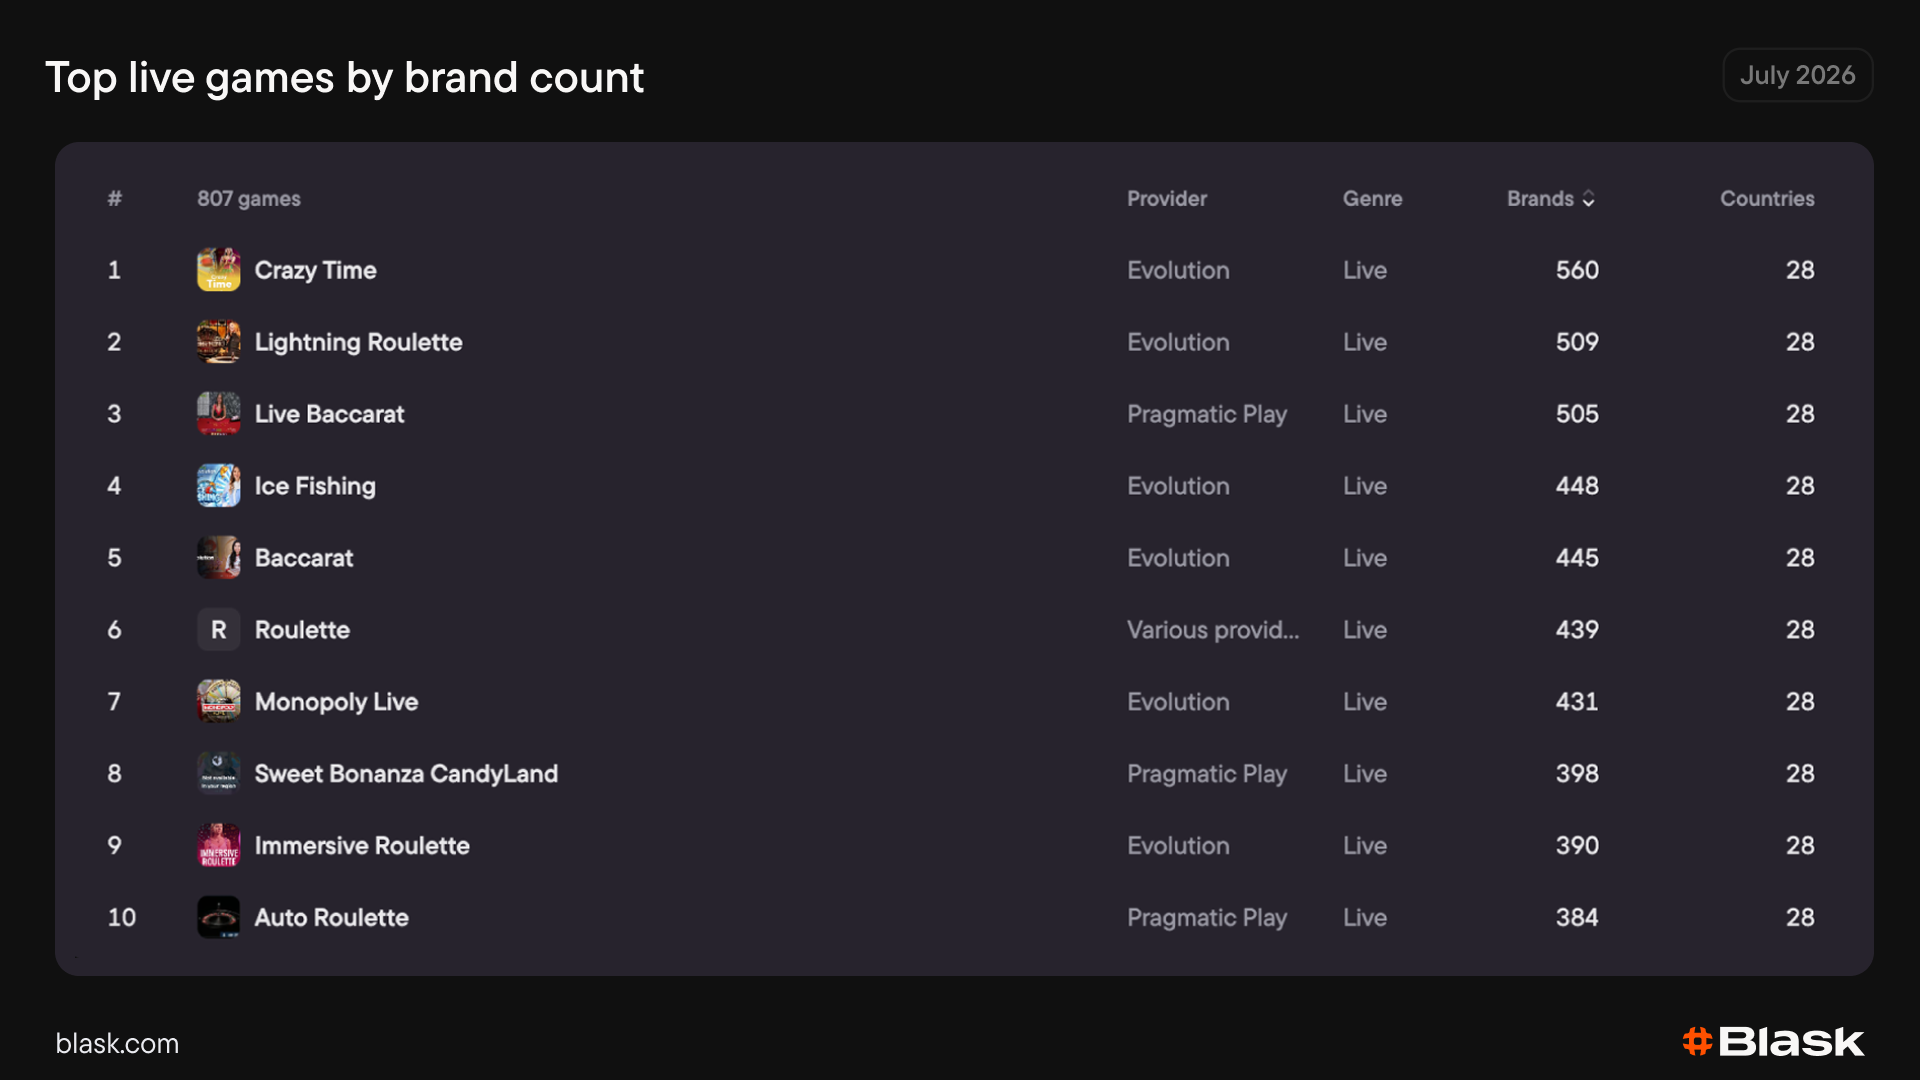This screenshot has height=1080, width=1920.
Task: Click the Blask logo
Action: tap(1773, 1042)
